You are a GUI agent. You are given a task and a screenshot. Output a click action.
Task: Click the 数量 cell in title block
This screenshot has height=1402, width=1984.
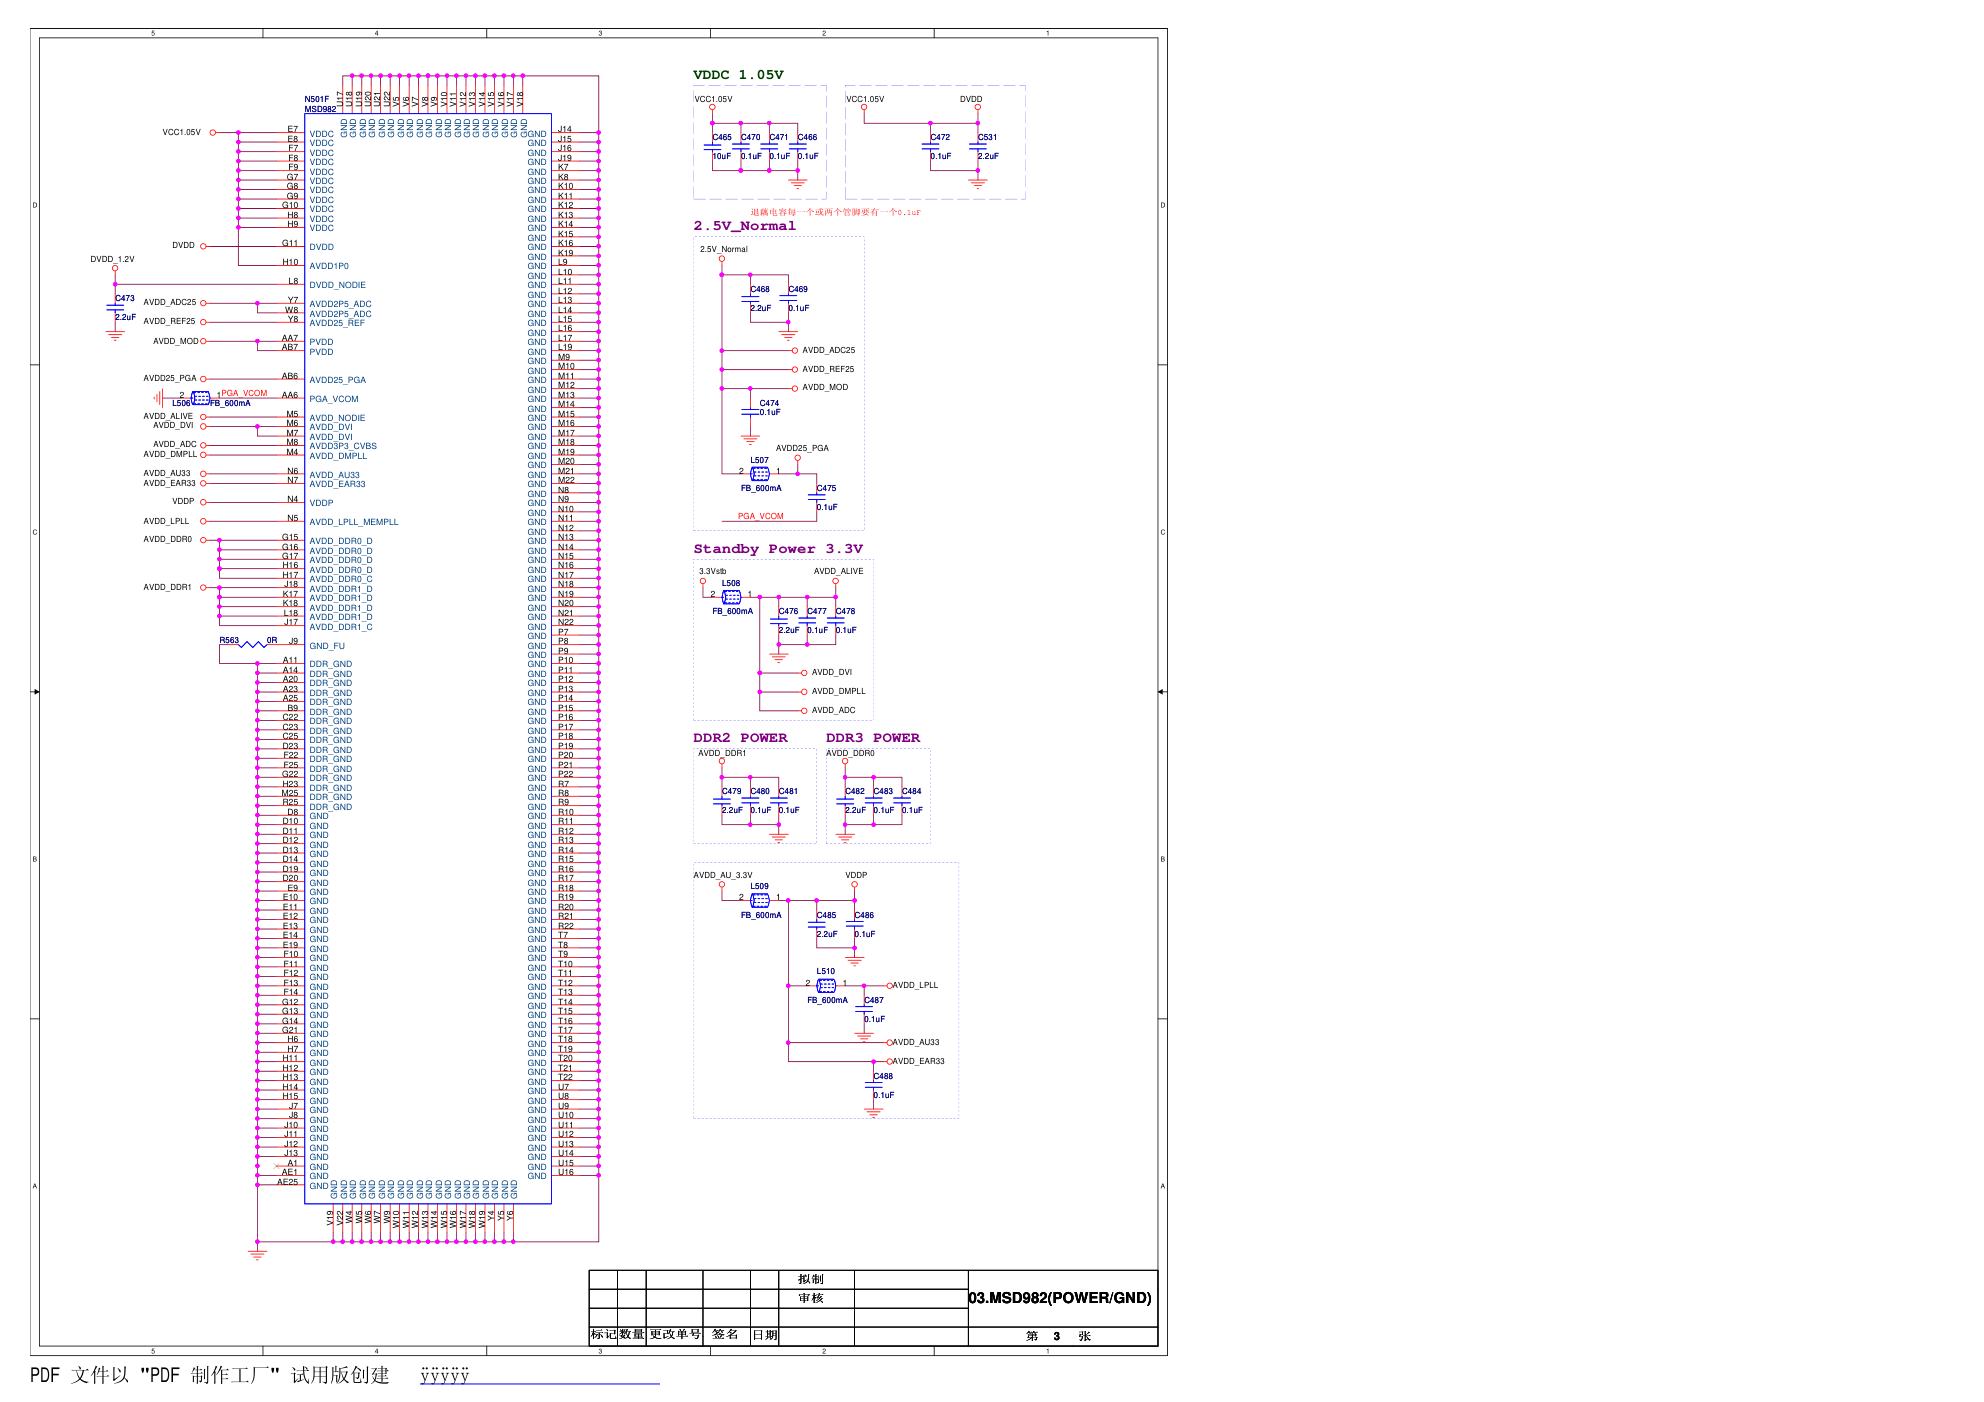pos(632,1335)
